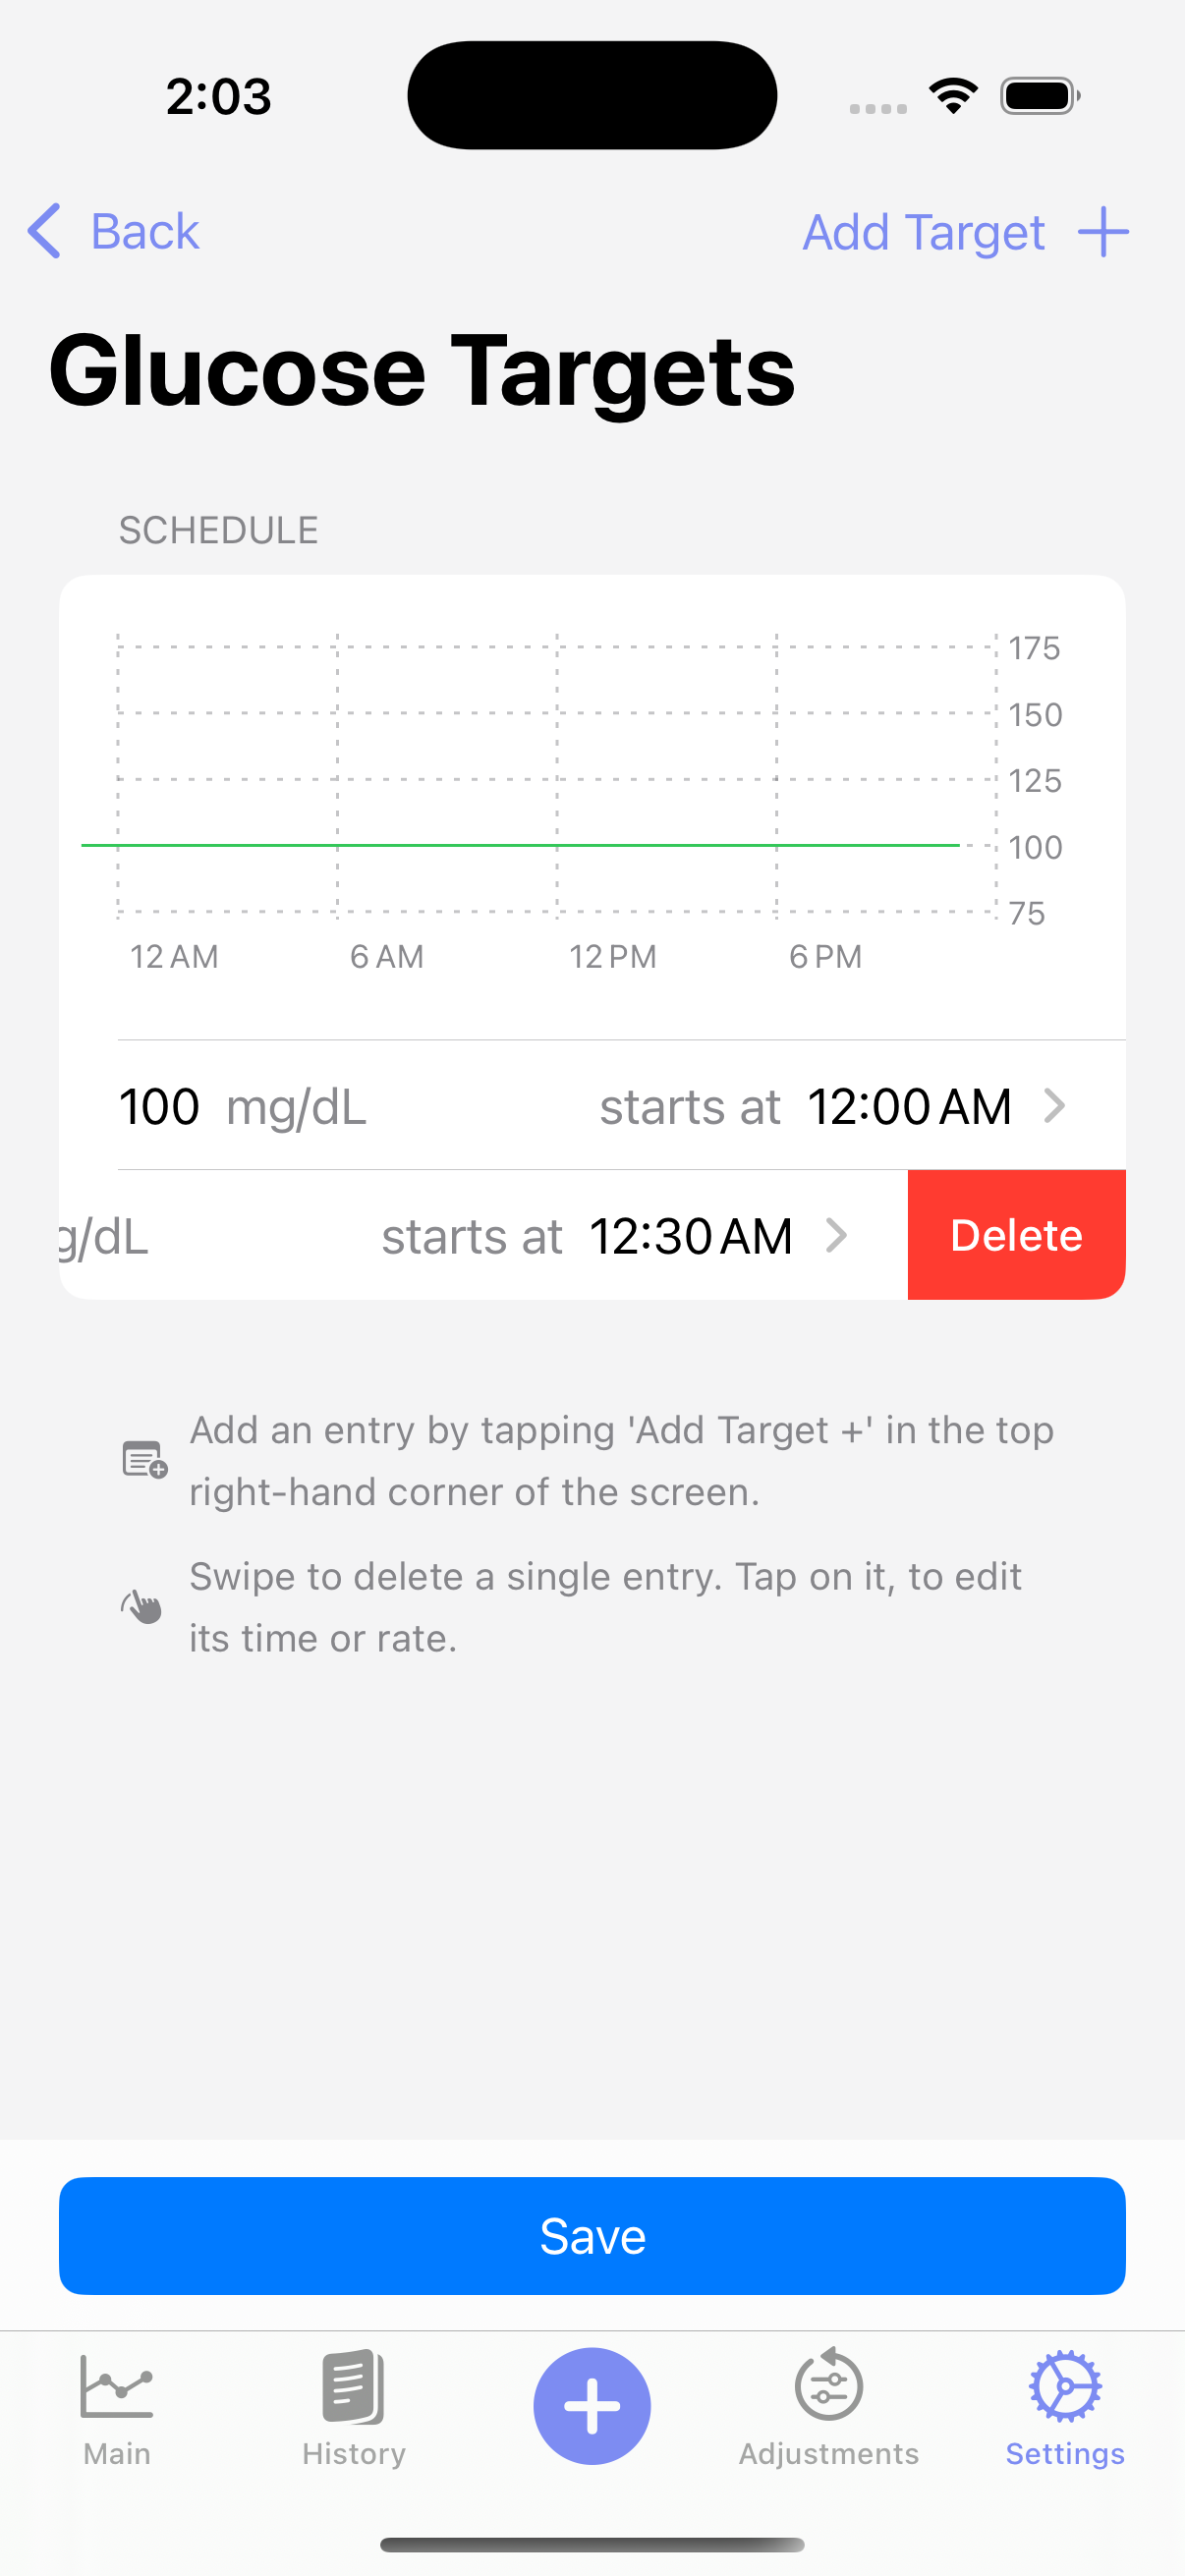1185x2576 pixels.
Task: Switch to the Adjustments tab label
Action: click(x=828, y=2454)
